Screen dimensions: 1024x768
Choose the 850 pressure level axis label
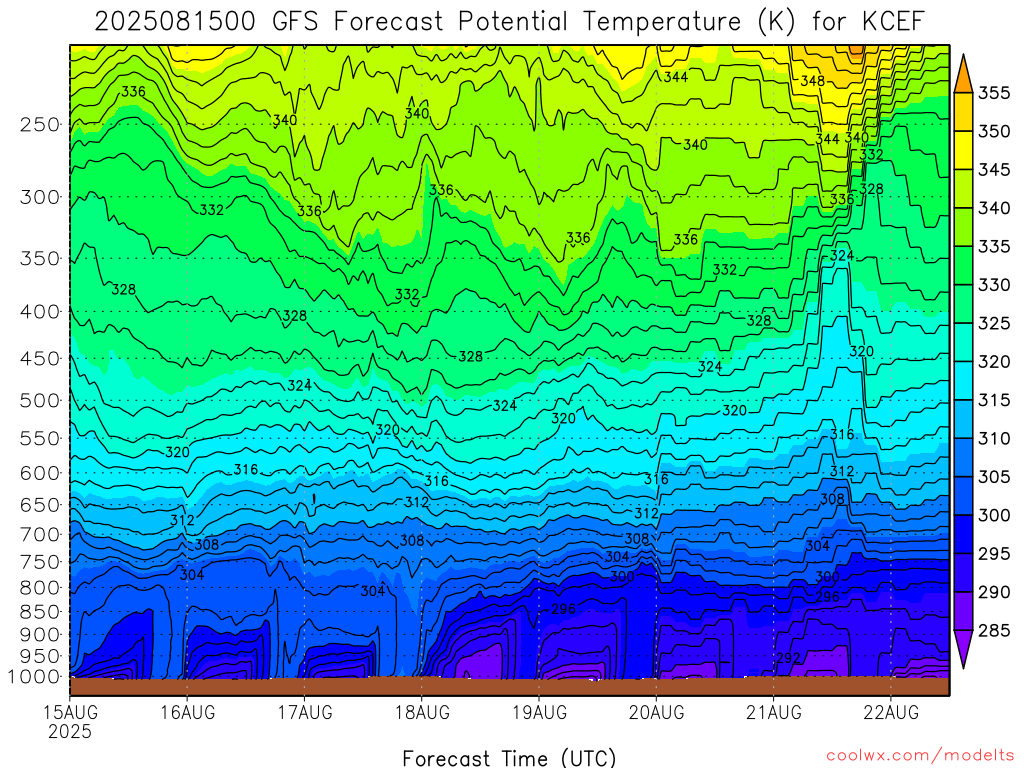[x=40, y=612]
